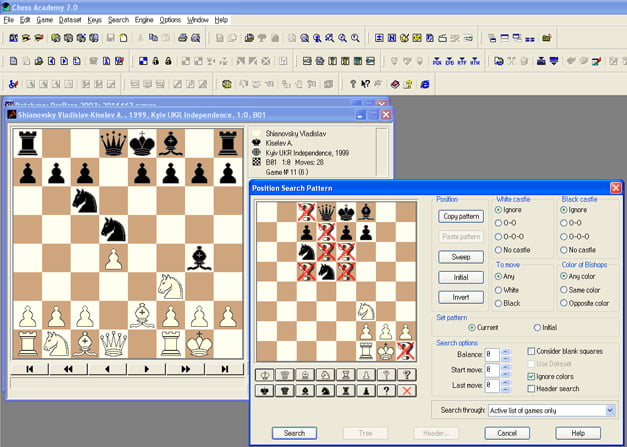Image resolution: width=627 pixels, height=447 pixels.
Task: Click the EPD export toolbar icon
Action: tap(449, 61)
